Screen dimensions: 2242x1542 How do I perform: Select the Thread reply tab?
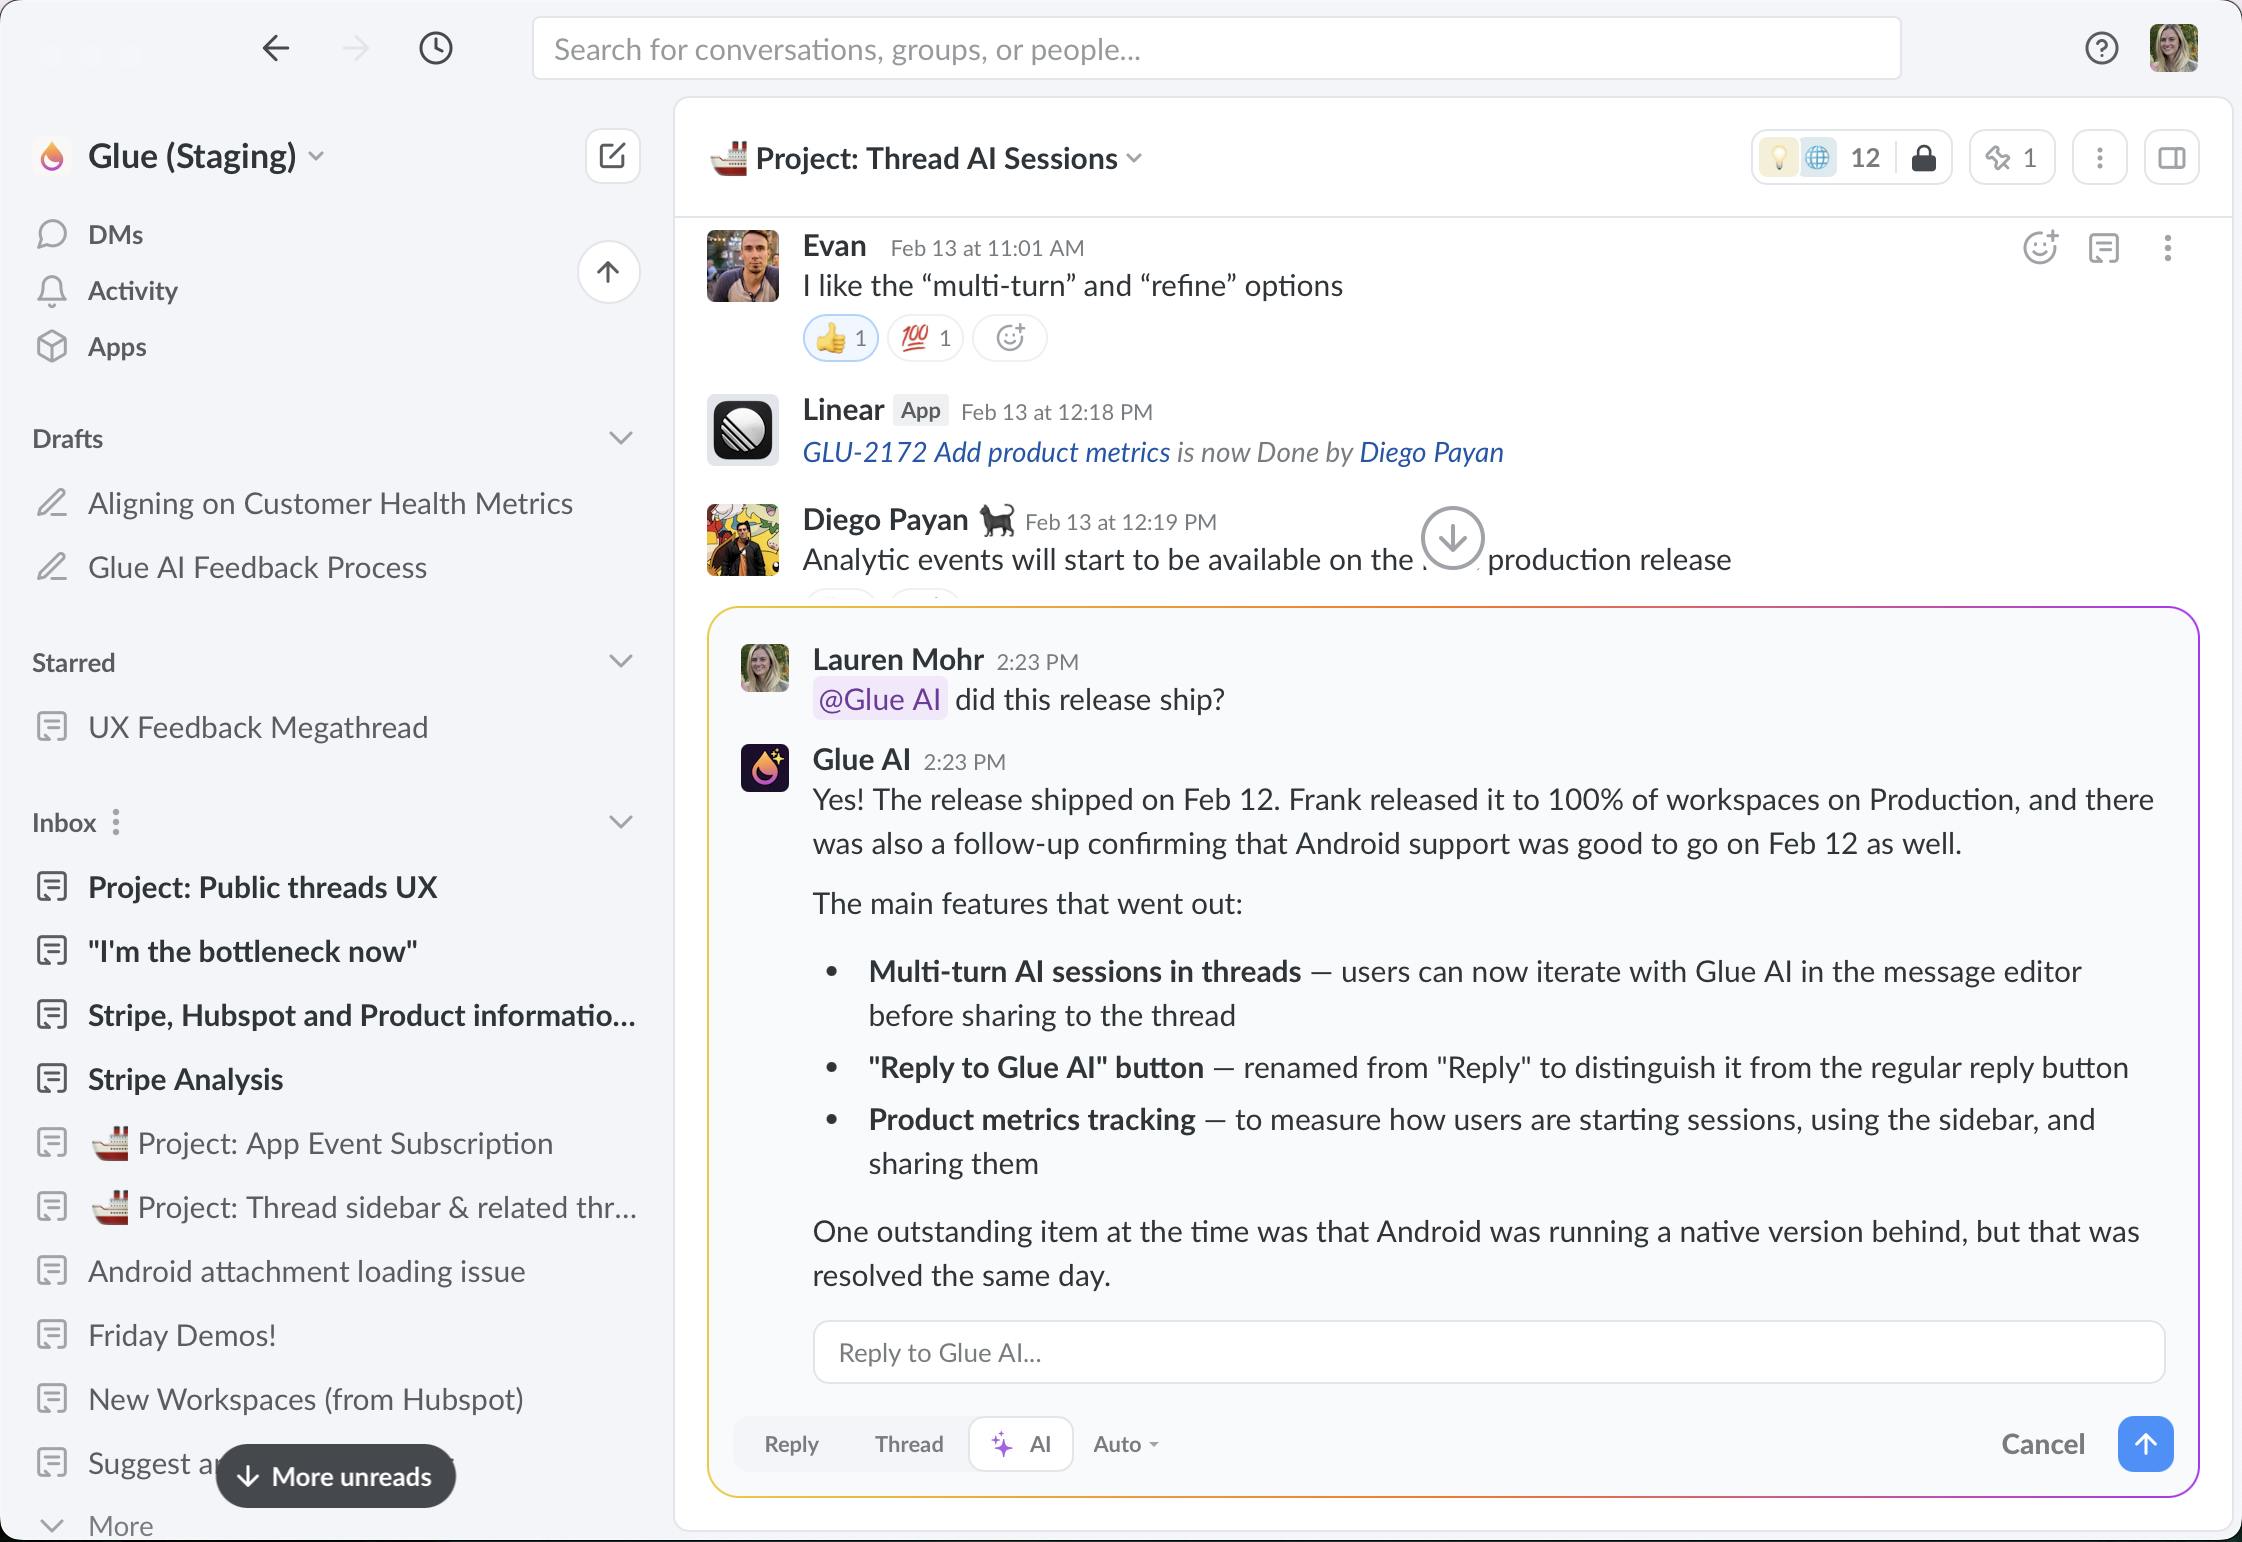click(908, 1444)
